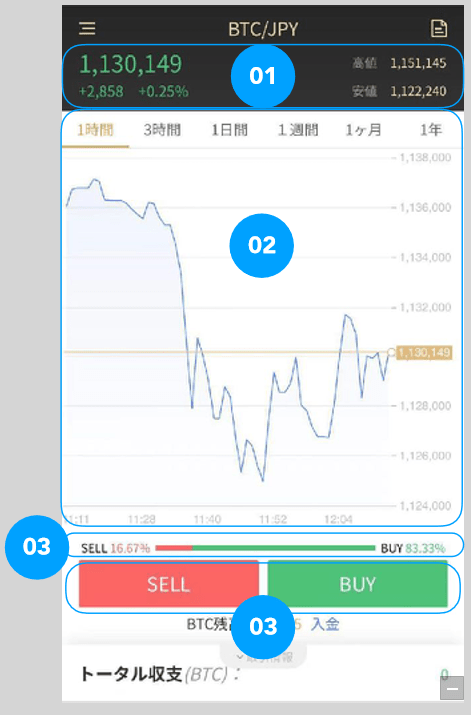Select the 1時間 chart tab
The height and width of the screenshot is (715, 471).
(95, 130)
